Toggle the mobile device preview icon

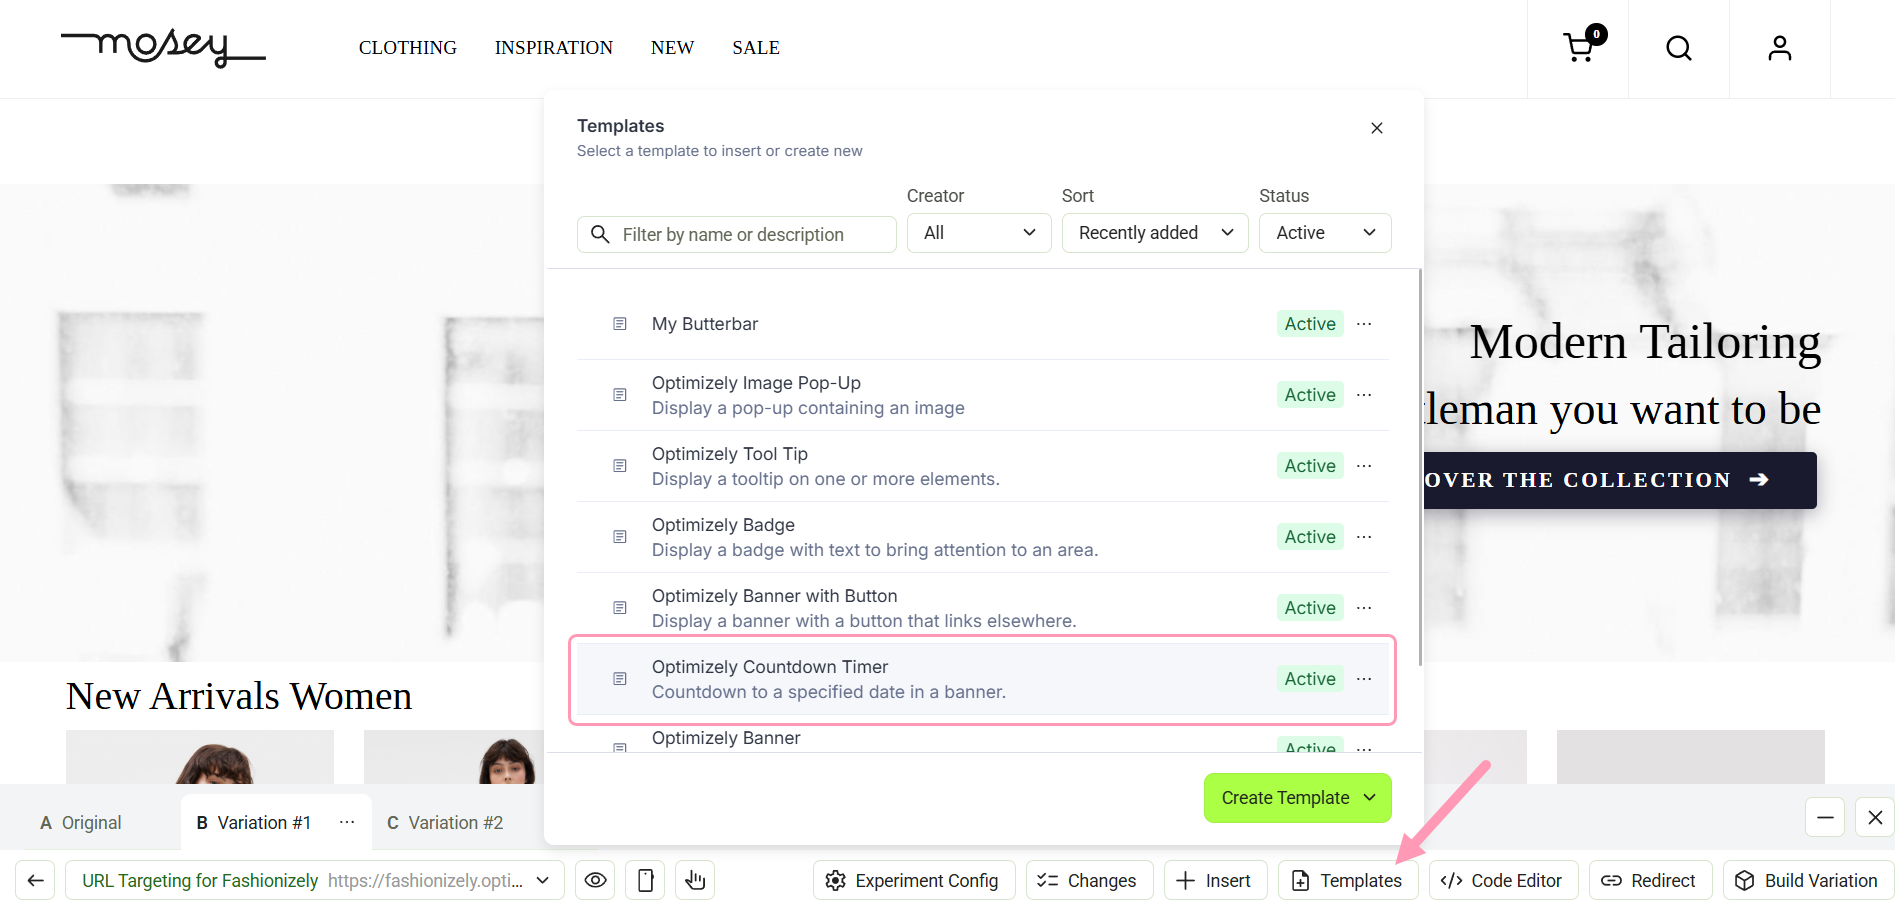tap(645, 880)
